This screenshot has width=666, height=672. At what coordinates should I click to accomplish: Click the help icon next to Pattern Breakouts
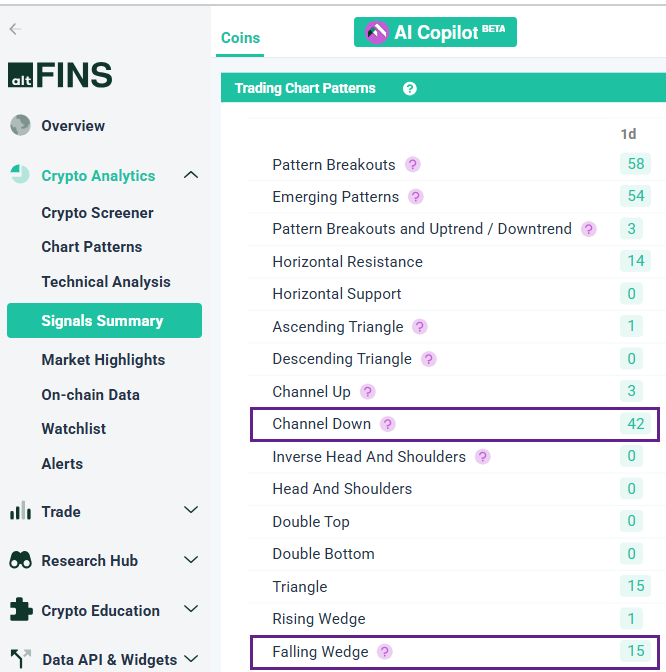[412, 165]
